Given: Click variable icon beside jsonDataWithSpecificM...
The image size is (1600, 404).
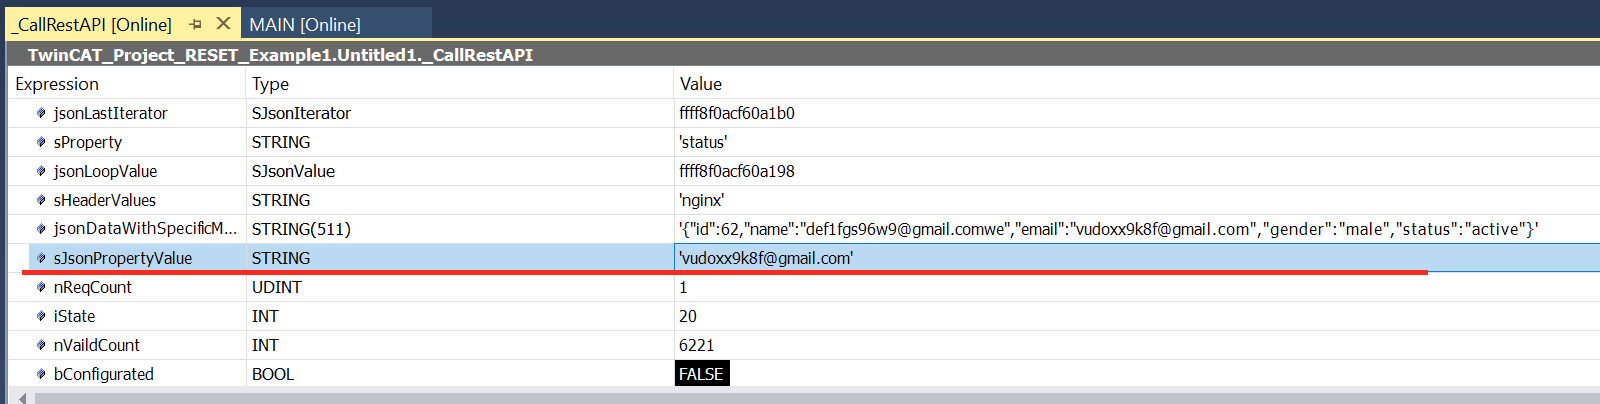Looking at the screenshot, I should [41, 229].
